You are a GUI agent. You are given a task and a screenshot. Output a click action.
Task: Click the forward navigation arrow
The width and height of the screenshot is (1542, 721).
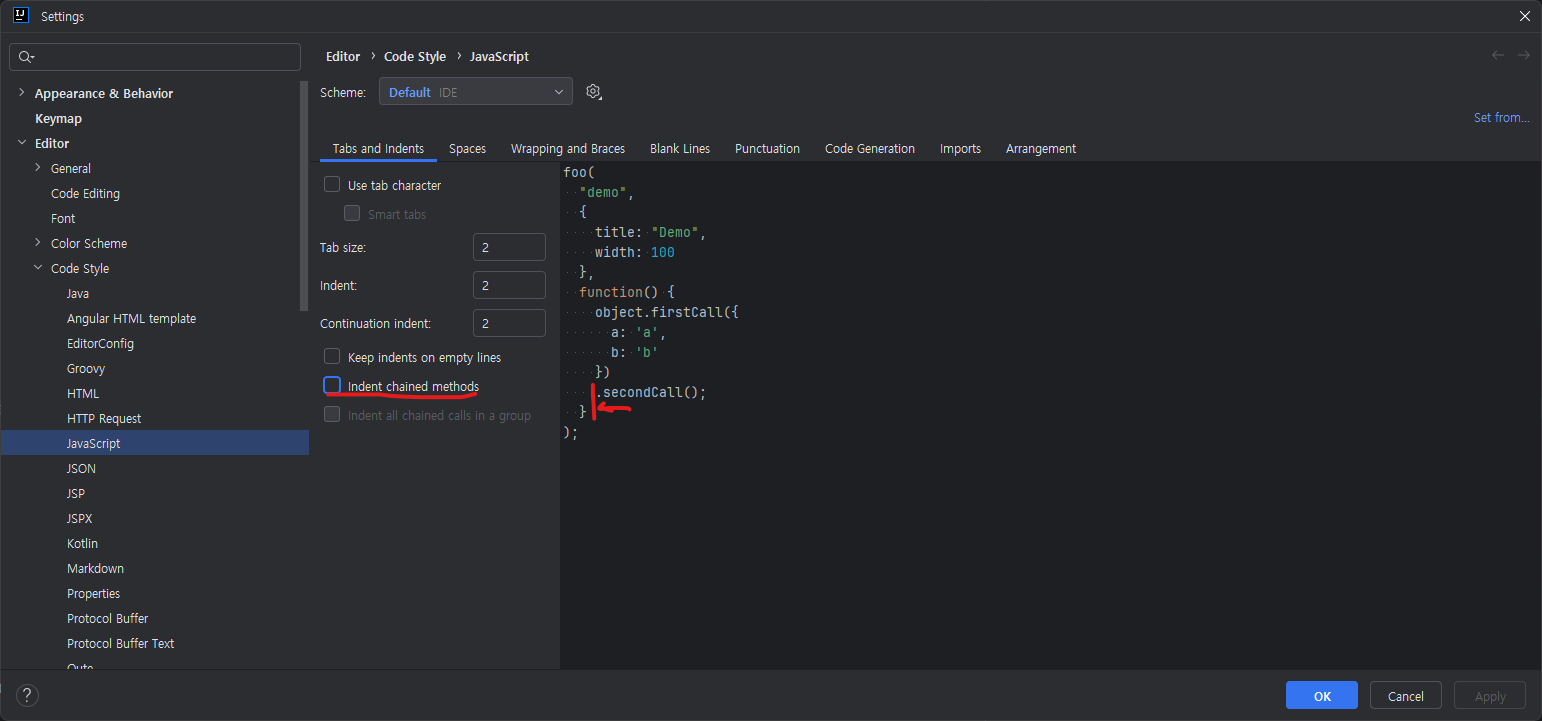pos(1524,56)
